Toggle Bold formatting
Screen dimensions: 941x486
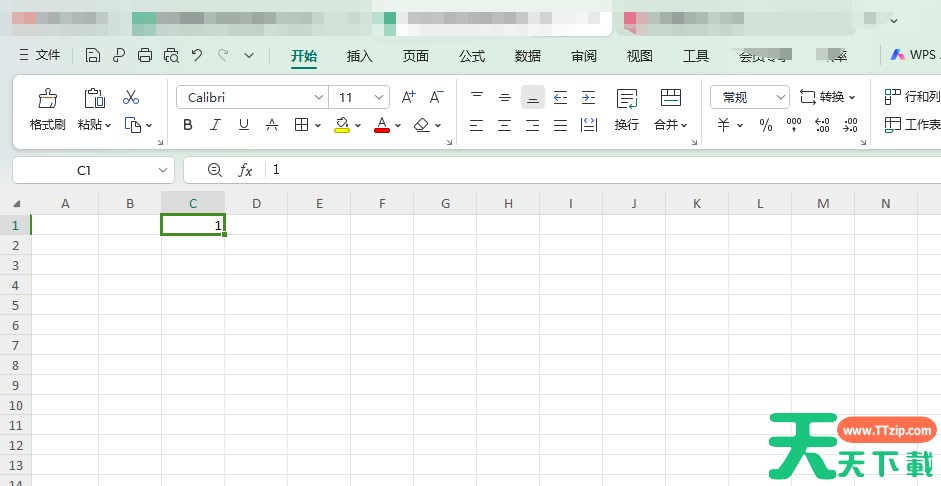point(188,125)
